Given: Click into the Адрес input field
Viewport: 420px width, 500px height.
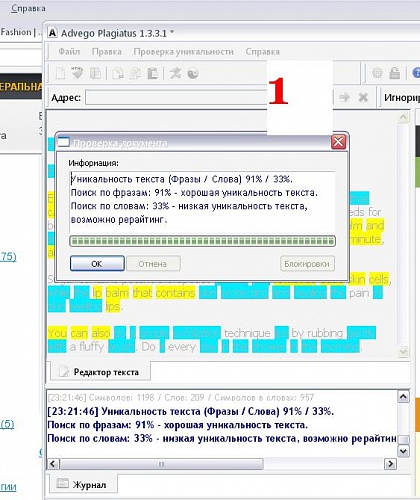Looking at the screenshot, I should point(176,97).
